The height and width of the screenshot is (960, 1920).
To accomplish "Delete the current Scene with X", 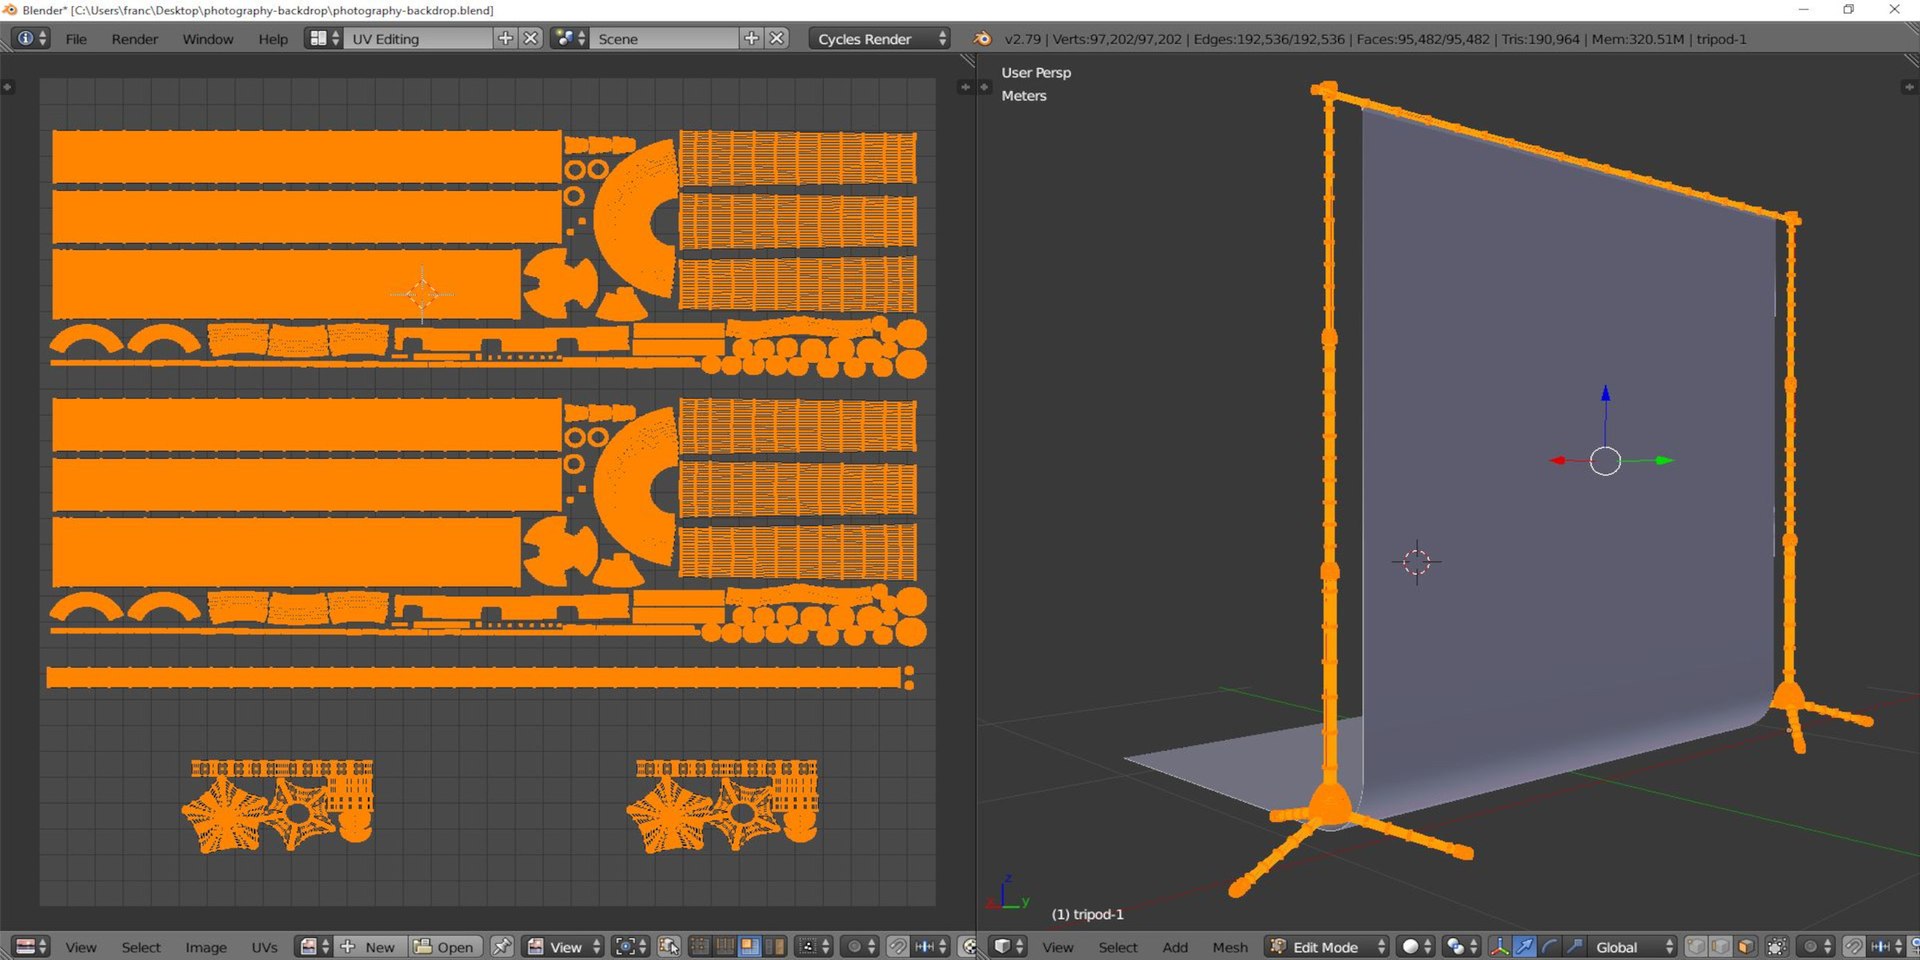I will (x=777, y=38).
